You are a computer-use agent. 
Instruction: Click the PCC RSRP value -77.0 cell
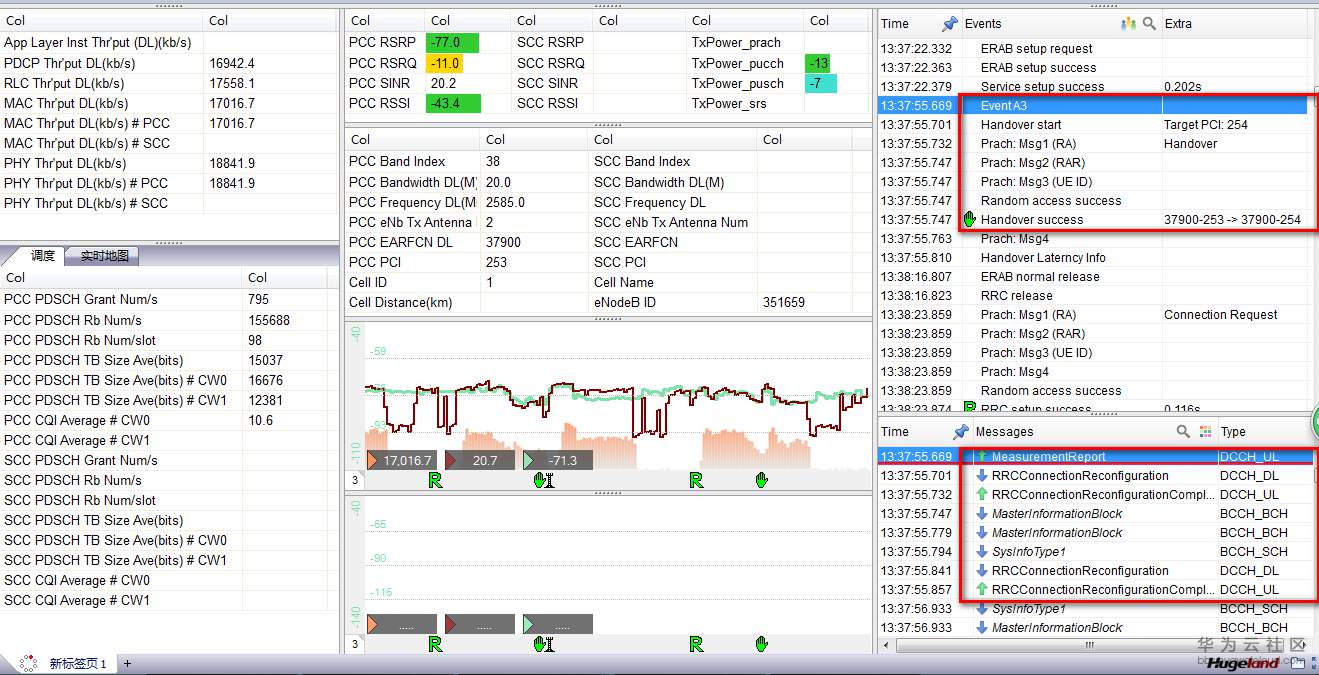452,43
